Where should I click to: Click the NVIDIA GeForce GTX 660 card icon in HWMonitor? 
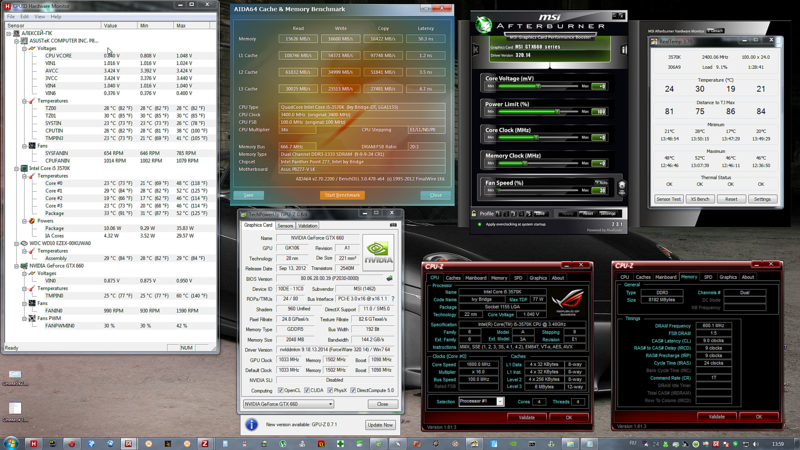pyautogui.click(x=24, y=266)
